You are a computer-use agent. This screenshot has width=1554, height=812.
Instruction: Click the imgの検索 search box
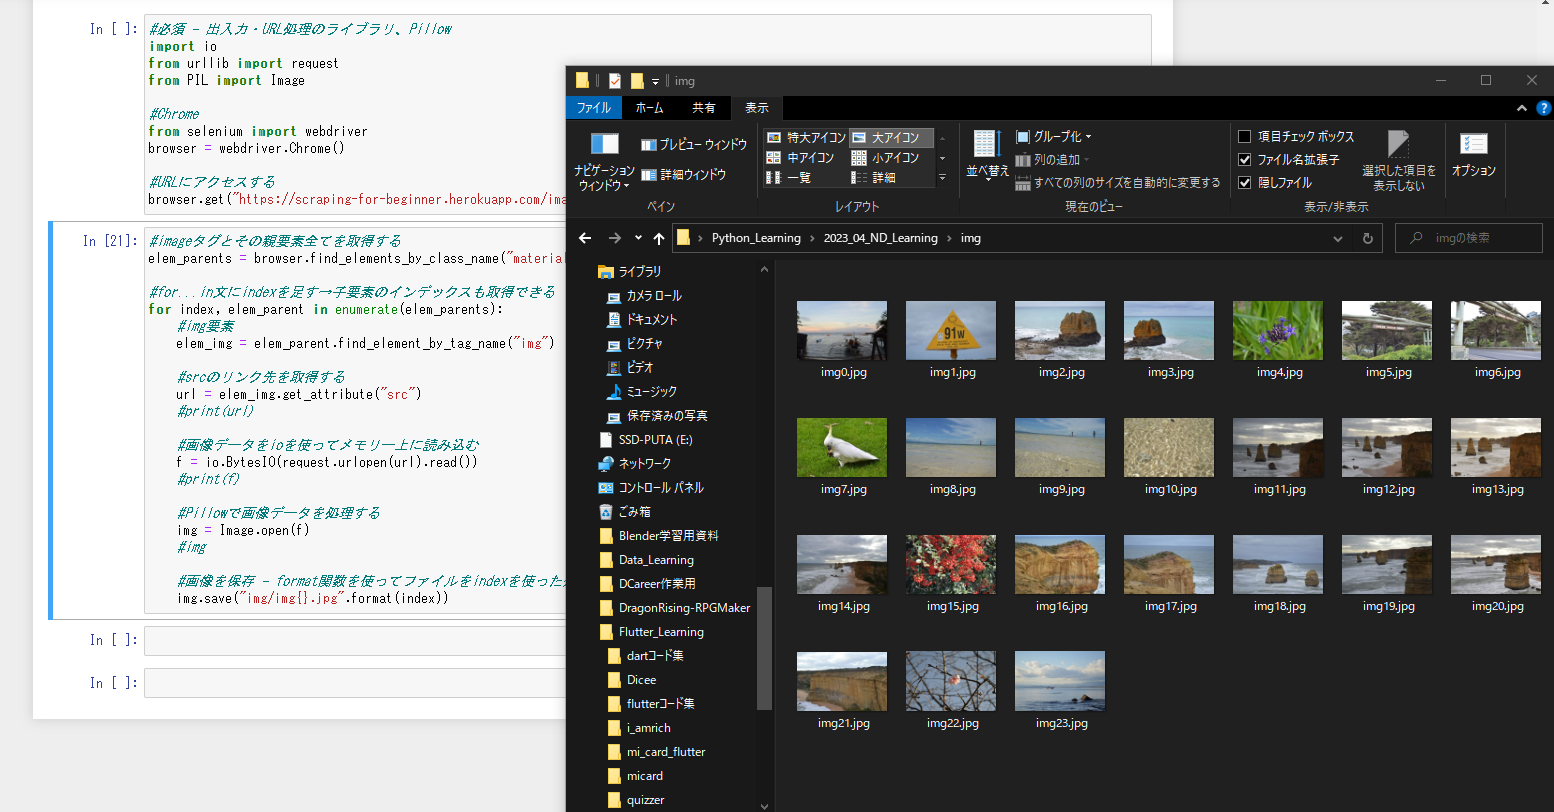pyautogui.click(x=1469, y=238)
